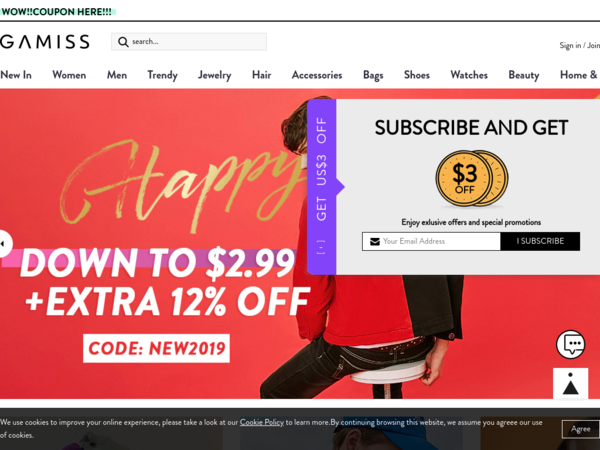
Task: Click the GAMISS logo
Action: pos(45,41)
